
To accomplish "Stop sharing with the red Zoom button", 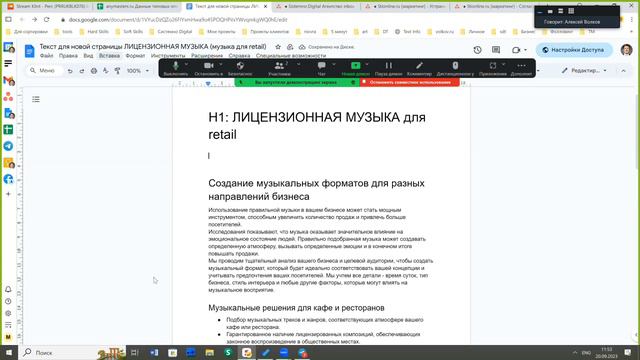I will pyautogui.click(x=410, y=82).
